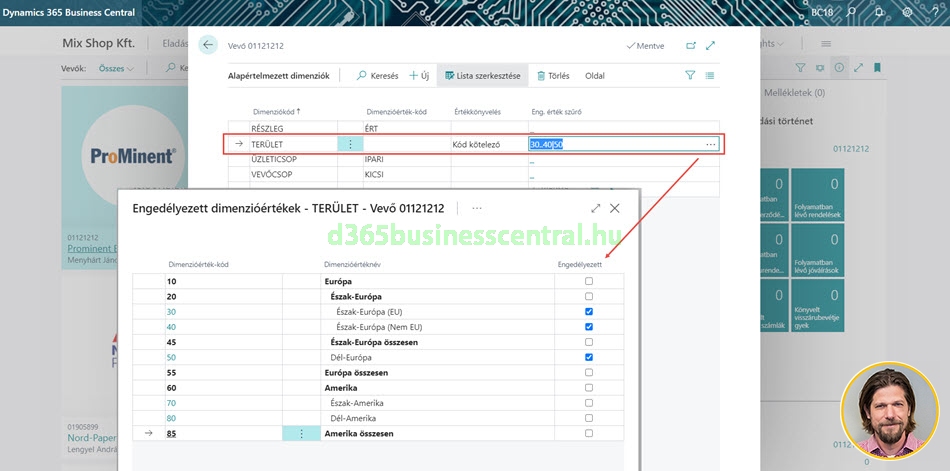Click the Mix Shop Kft. company name

(99, 43)
